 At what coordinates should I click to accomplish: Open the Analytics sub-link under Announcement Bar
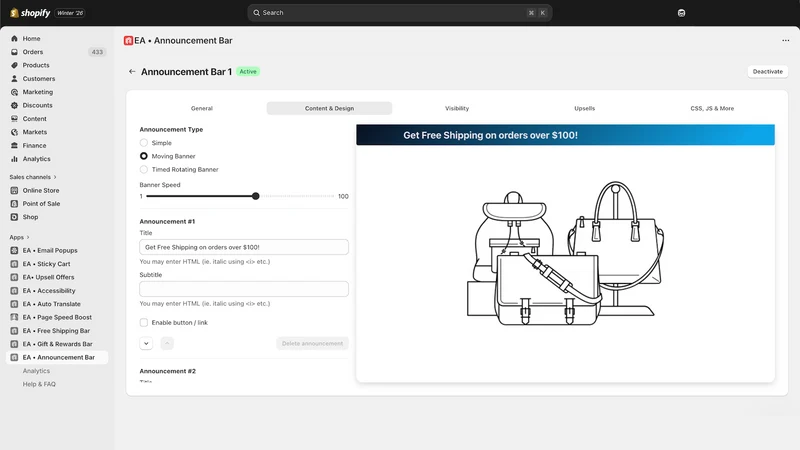click(x=36, y=371)
